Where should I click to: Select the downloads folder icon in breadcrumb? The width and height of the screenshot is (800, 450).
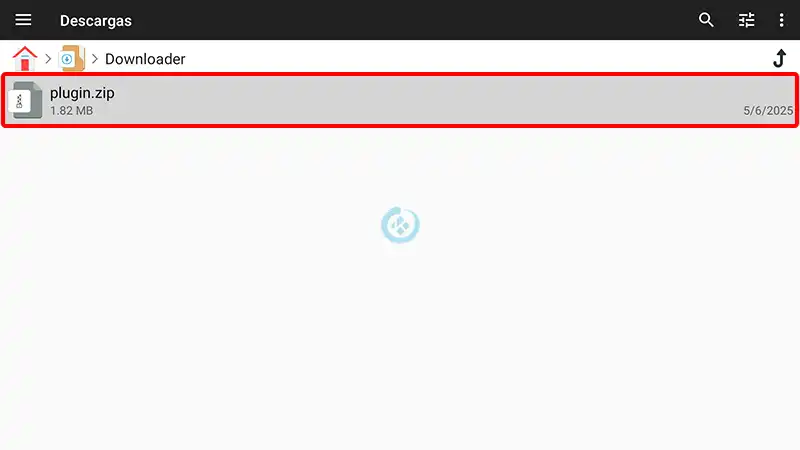tap(71, 58)
